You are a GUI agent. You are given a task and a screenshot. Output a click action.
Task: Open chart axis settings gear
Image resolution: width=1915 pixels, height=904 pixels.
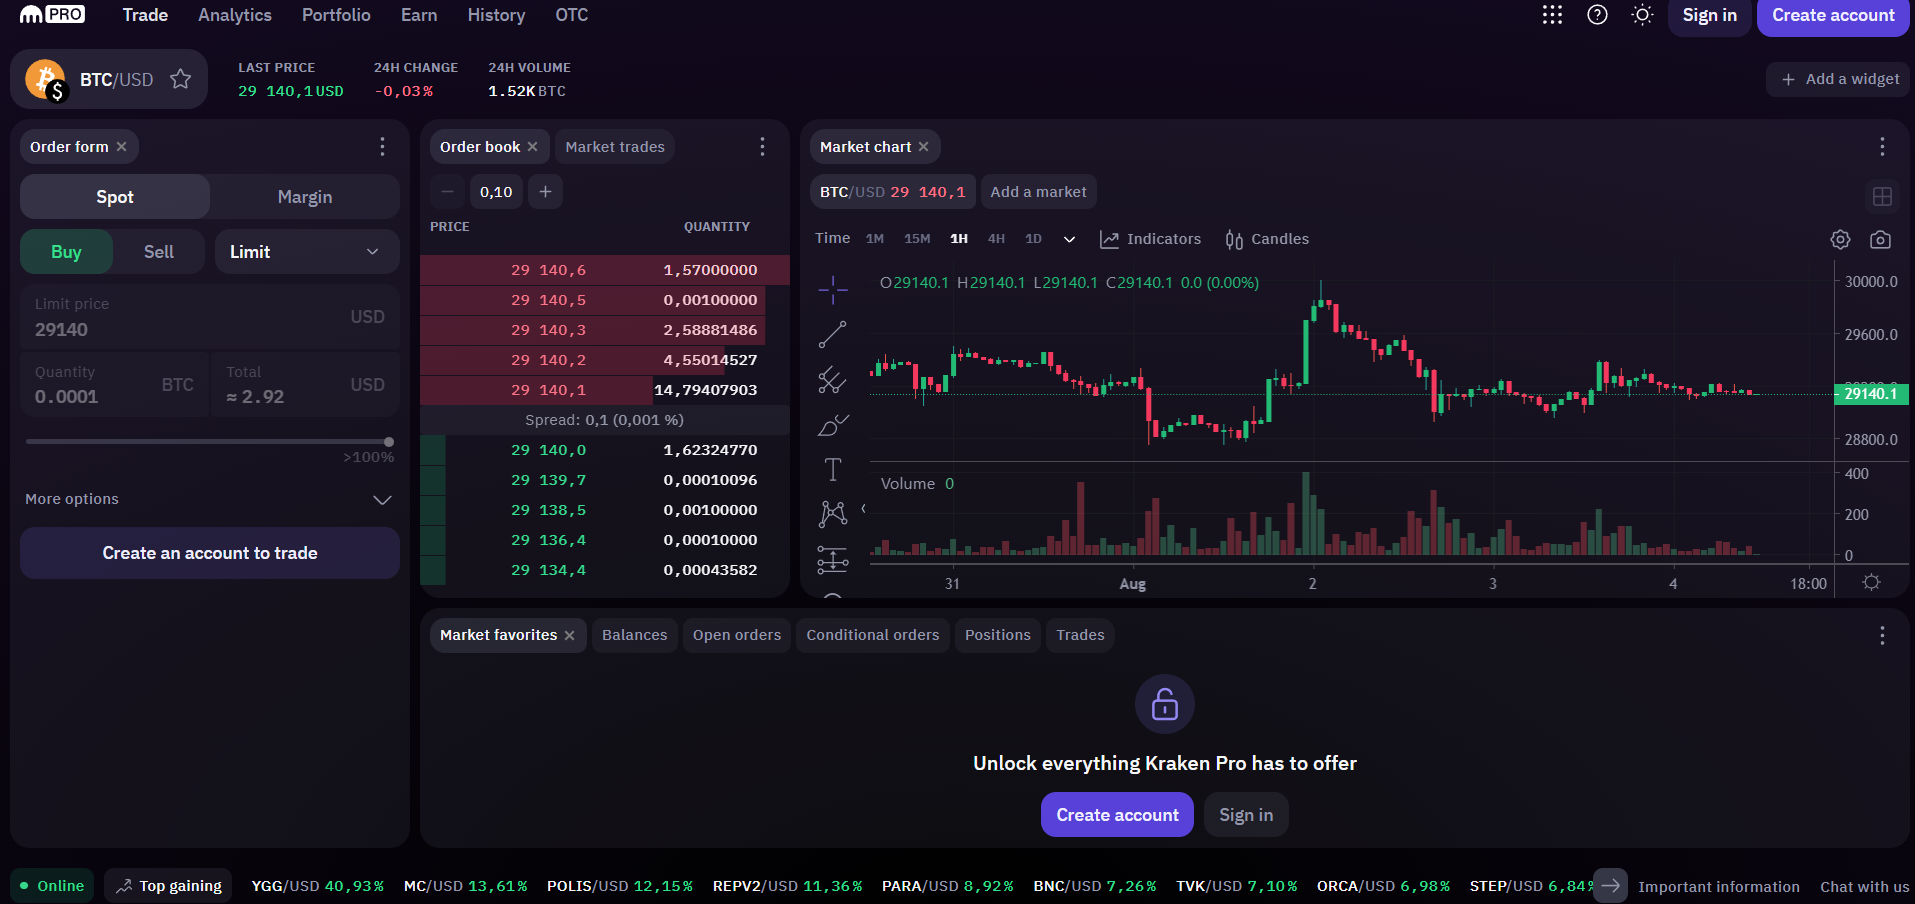tap(1871, 582)
